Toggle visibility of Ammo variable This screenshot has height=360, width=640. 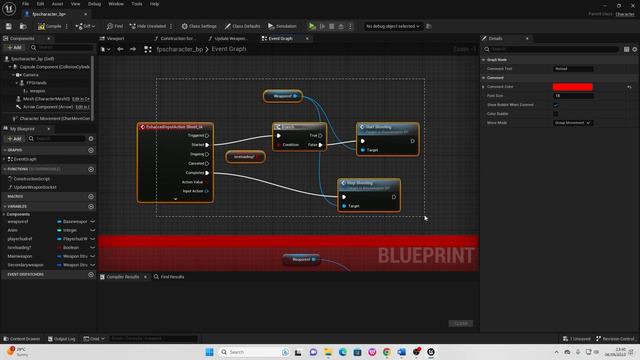93,230
